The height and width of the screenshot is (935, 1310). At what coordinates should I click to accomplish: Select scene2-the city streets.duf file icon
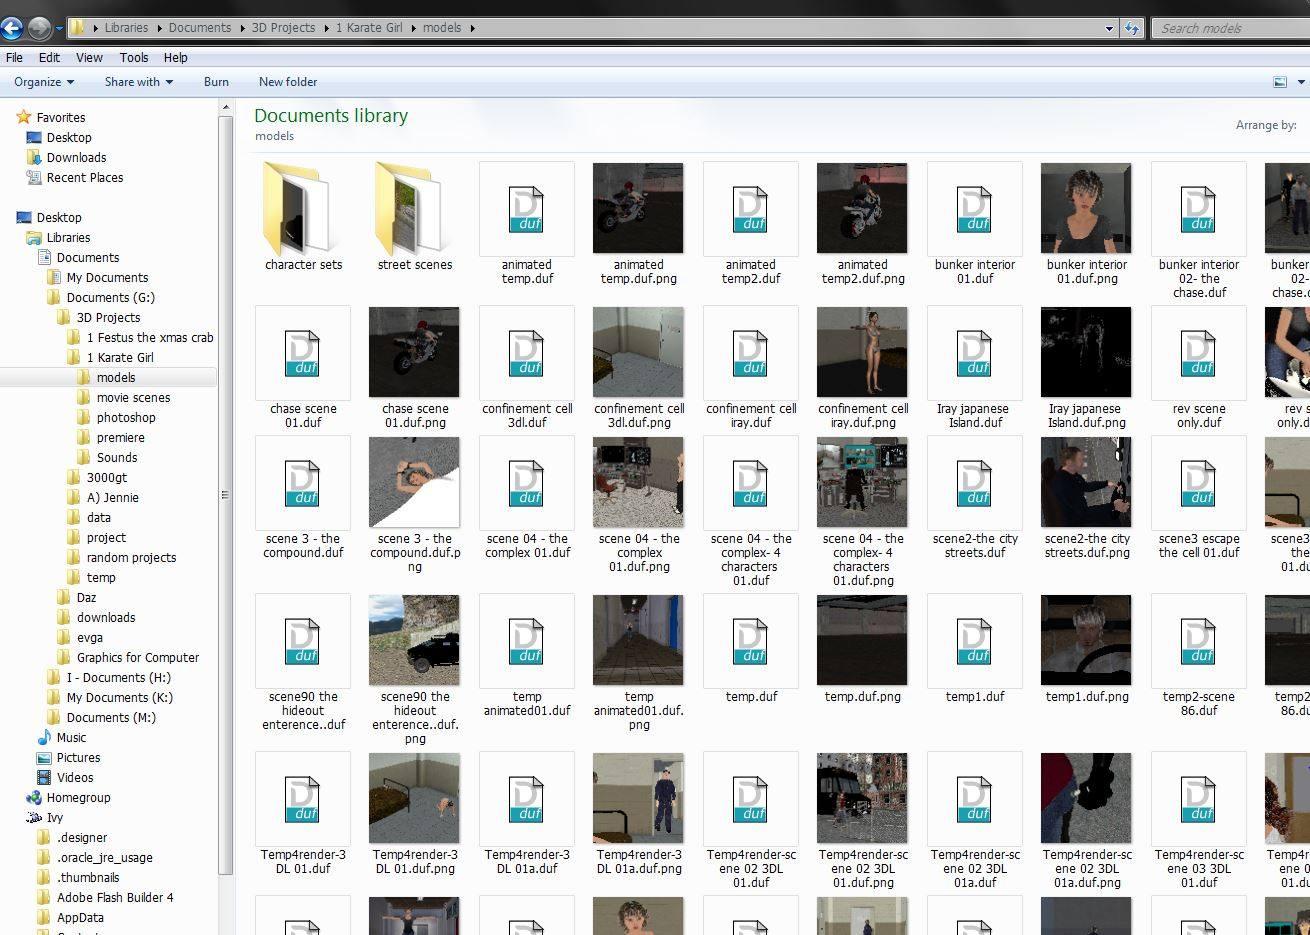tap(975, 482)
